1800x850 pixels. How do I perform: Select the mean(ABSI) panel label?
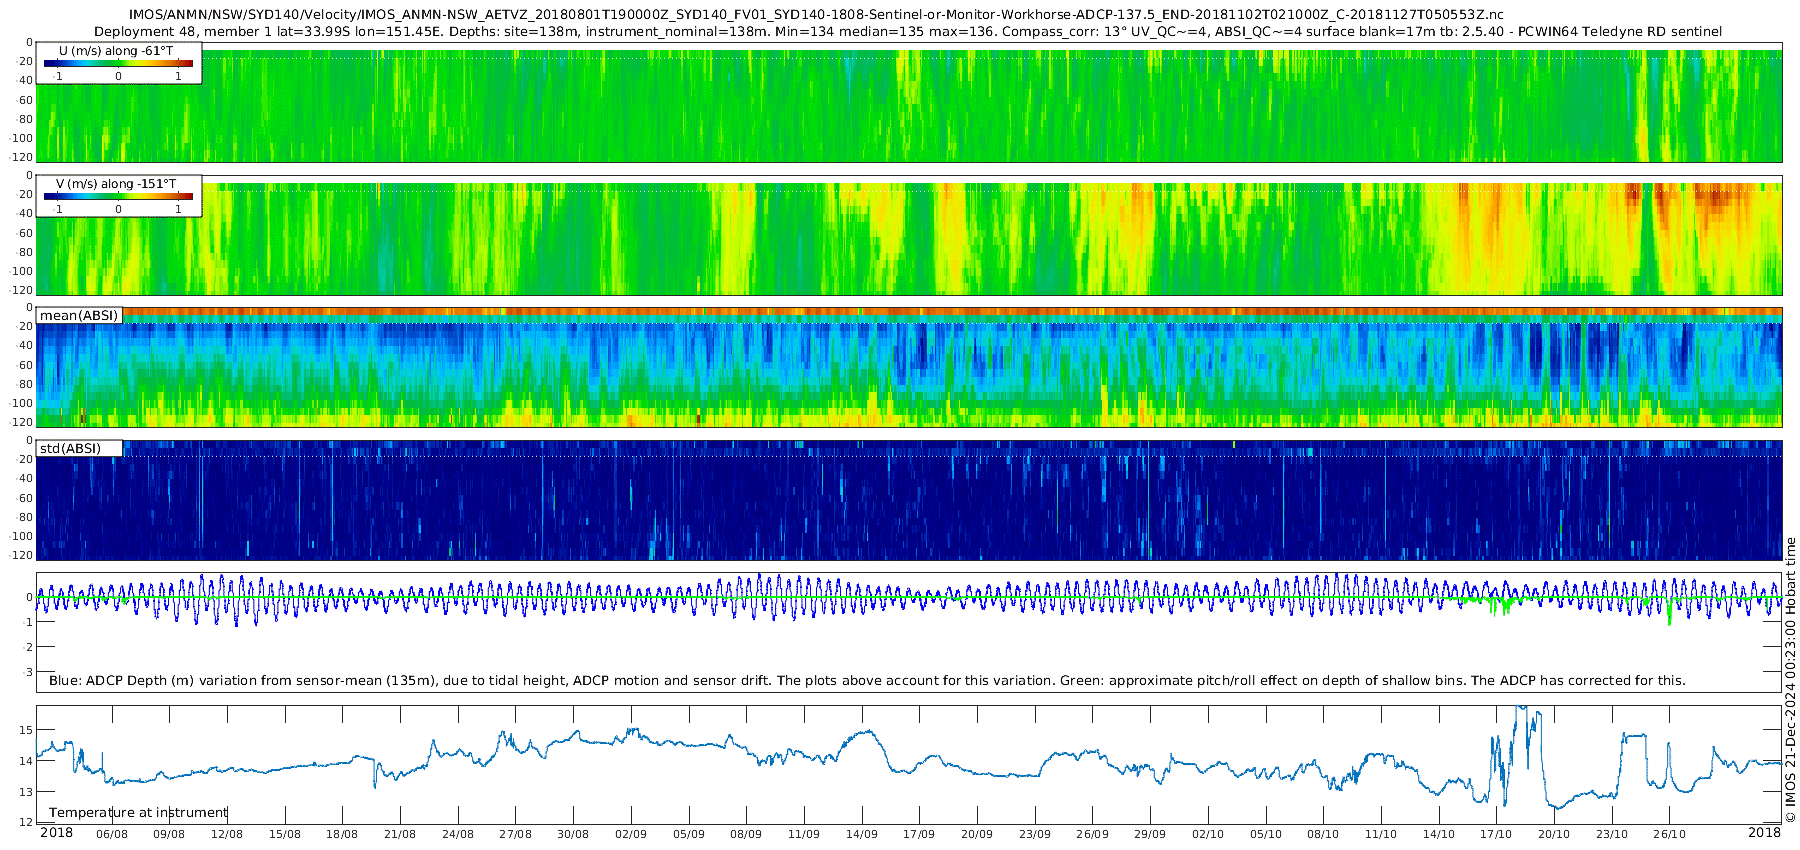(79, 316)
